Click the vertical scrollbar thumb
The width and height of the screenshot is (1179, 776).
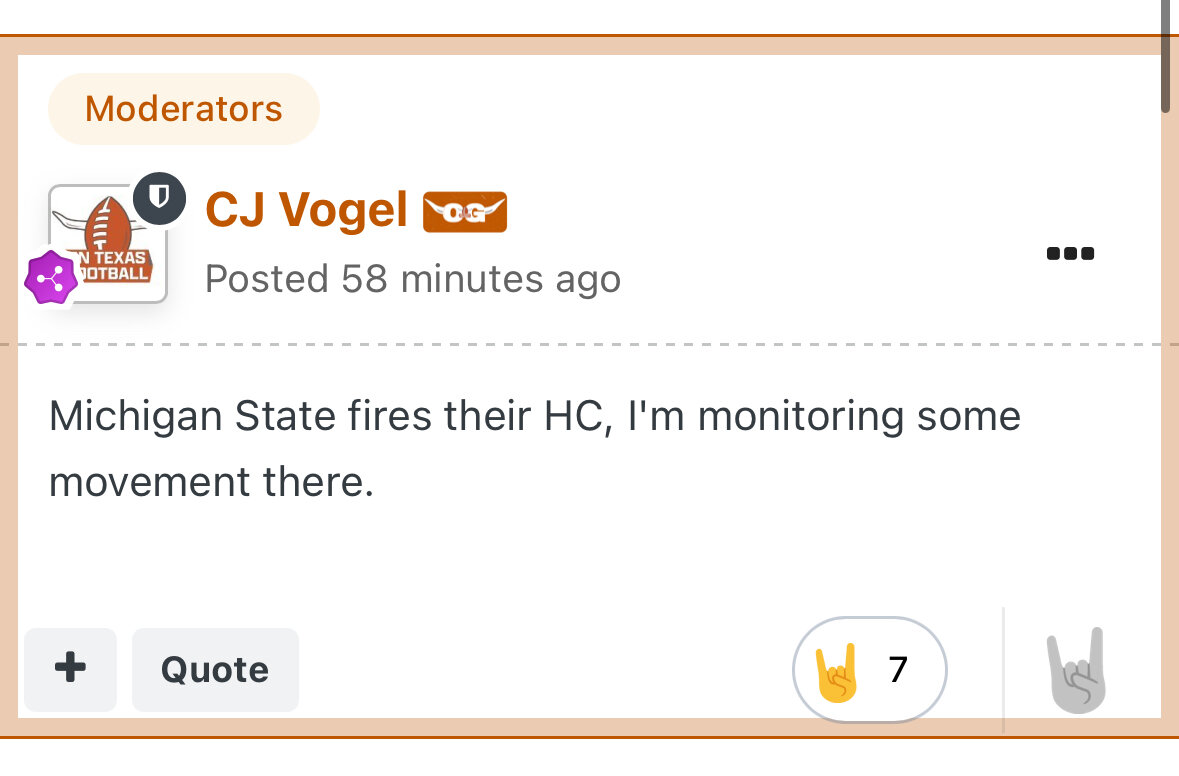coord(1165,55)
